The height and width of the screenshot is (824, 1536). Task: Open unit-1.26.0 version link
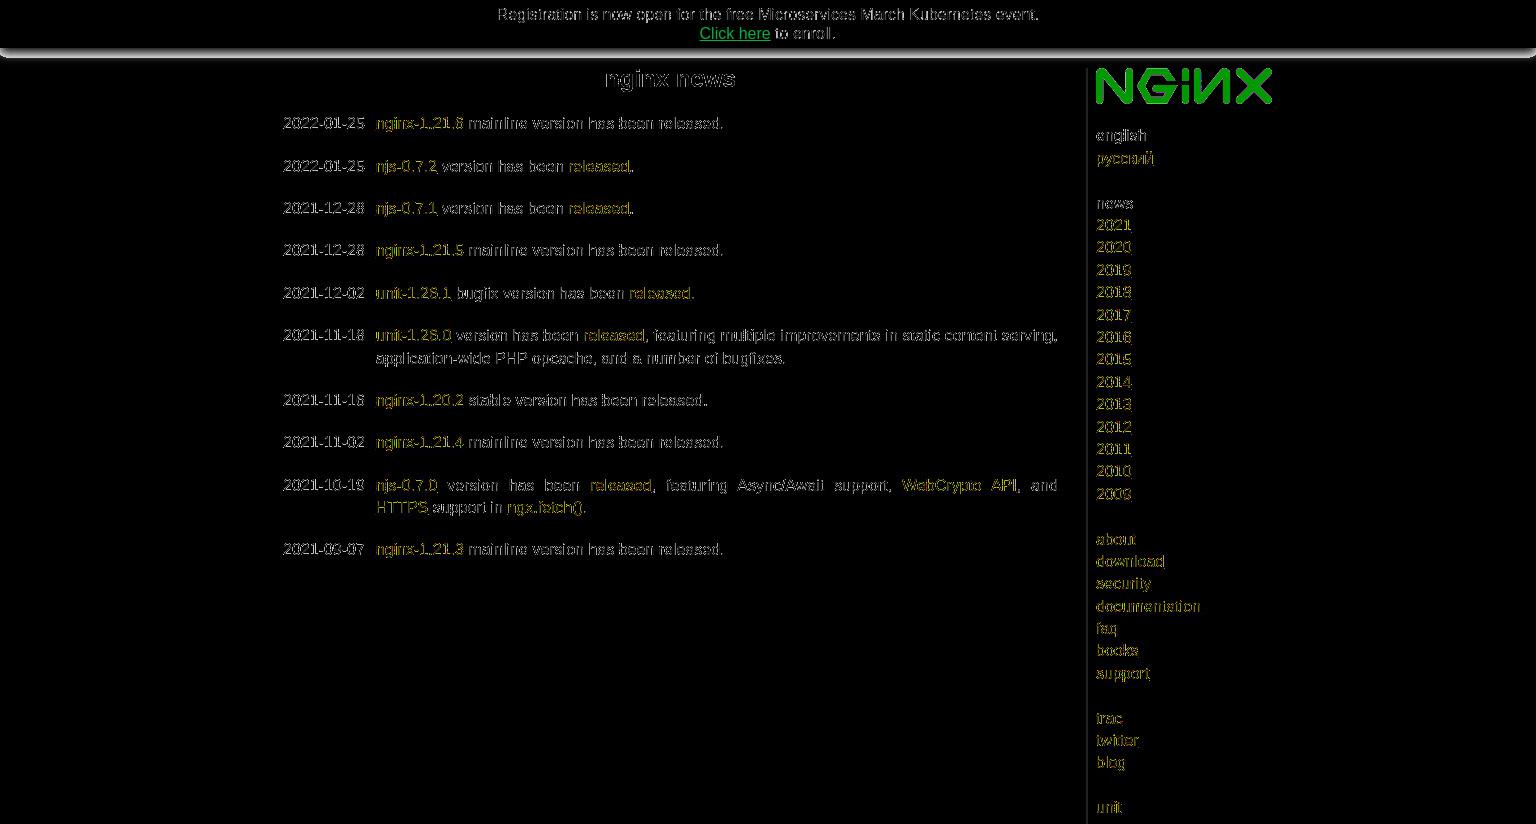pyautogui.click(x=413, y=335)
